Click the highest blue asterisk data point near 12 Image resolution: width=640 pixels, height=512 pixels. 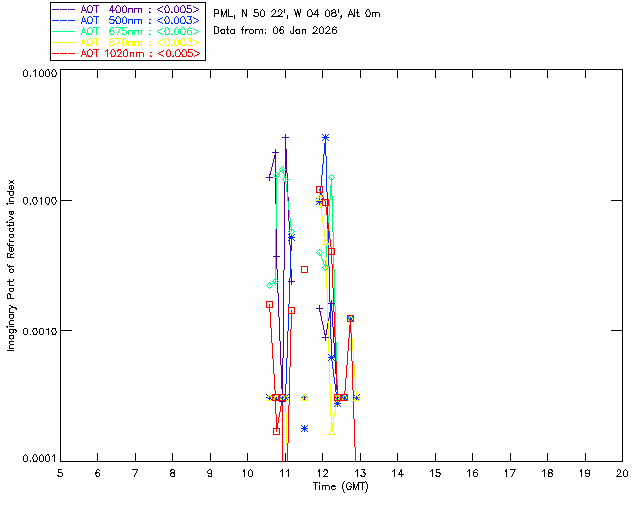click(325, 138)
